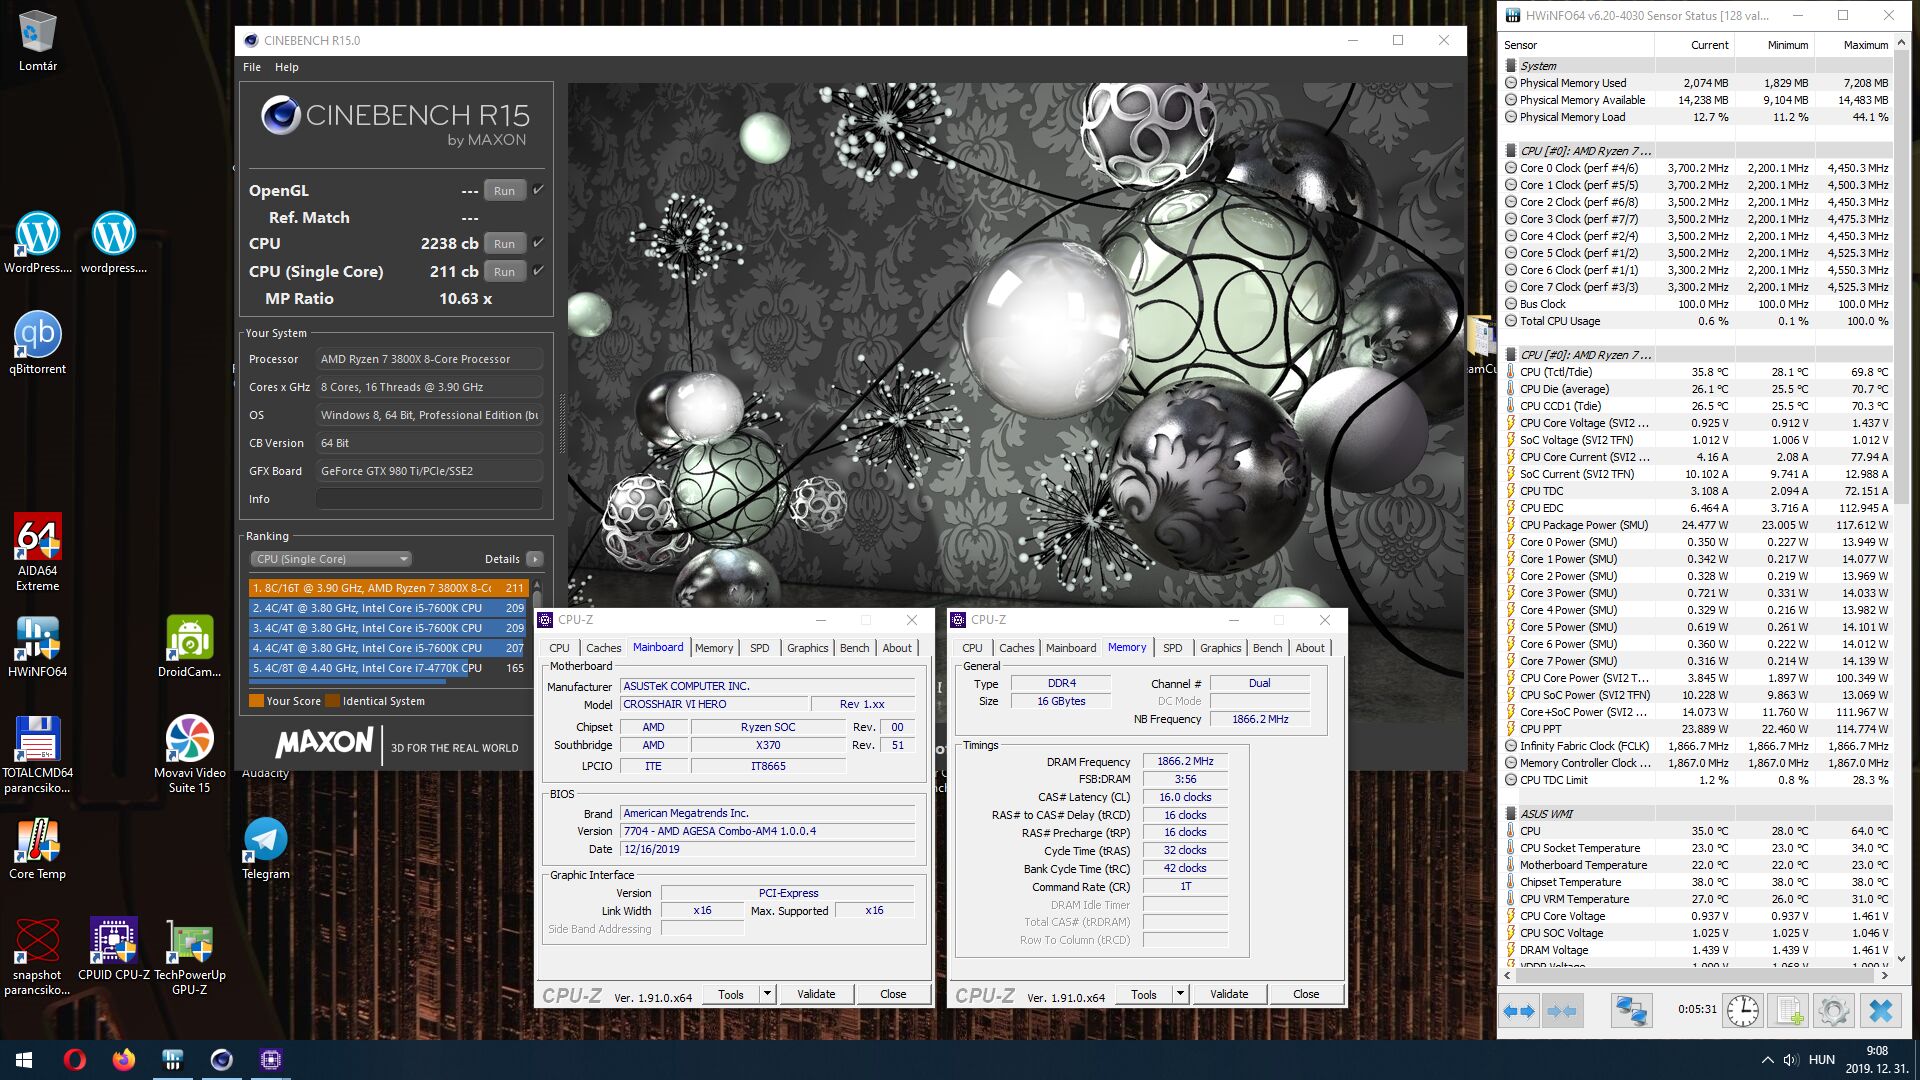Click Validate in Mainboard CPU-Z window
Image resolution: width=1920 pixels, height=1080 pixels.
(x=816, y=994)
